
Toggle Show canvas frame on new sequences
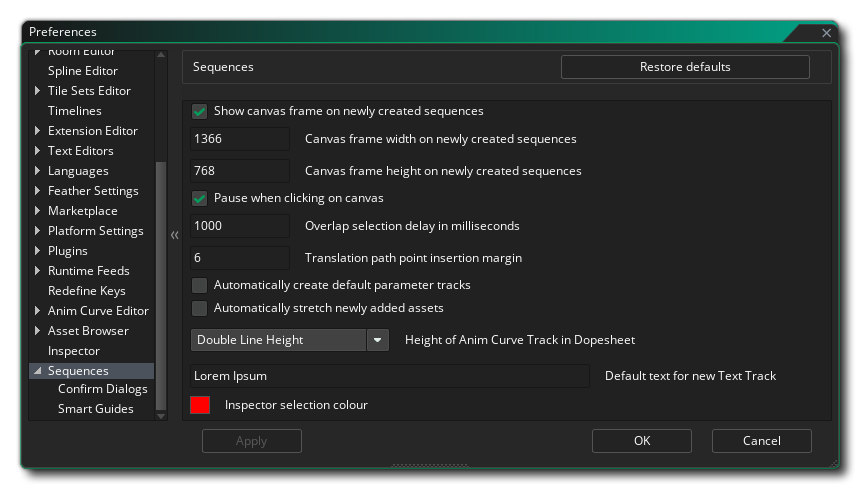[x=200, y=111]
